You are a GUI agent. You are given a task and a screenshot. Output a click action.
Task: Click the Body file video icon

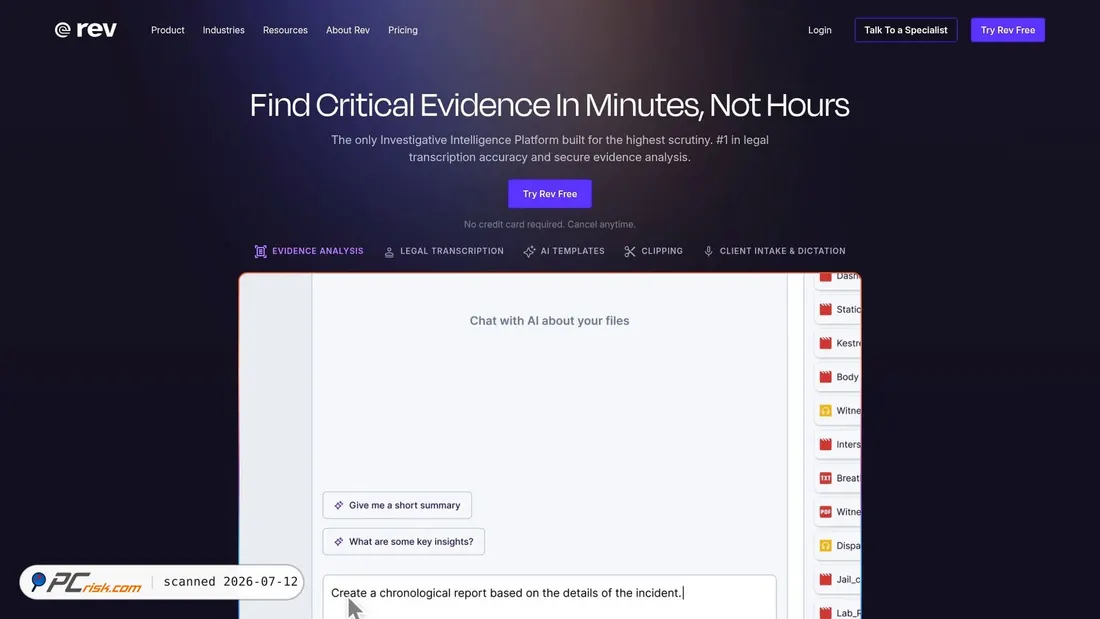point(826,377)
